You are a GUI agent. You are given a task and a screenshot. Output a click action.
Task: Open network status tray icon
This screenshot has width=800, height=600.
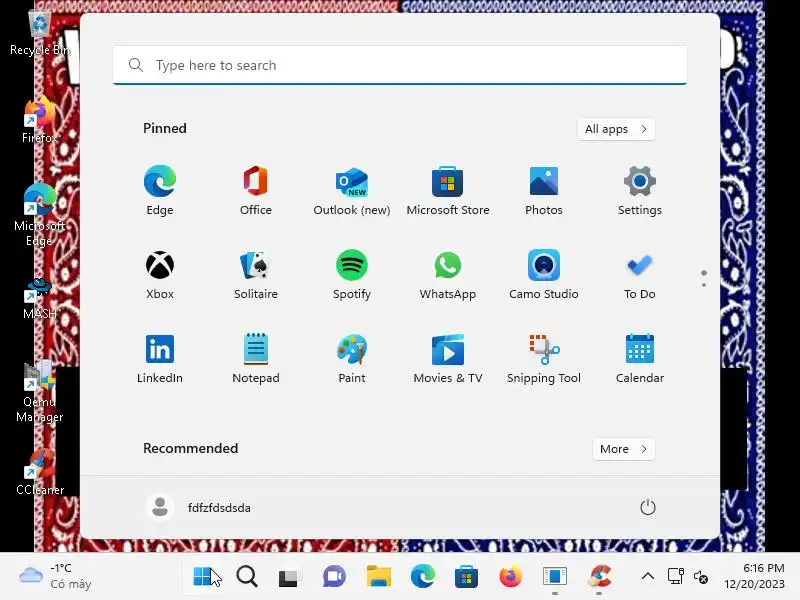[x=676, y=577]
